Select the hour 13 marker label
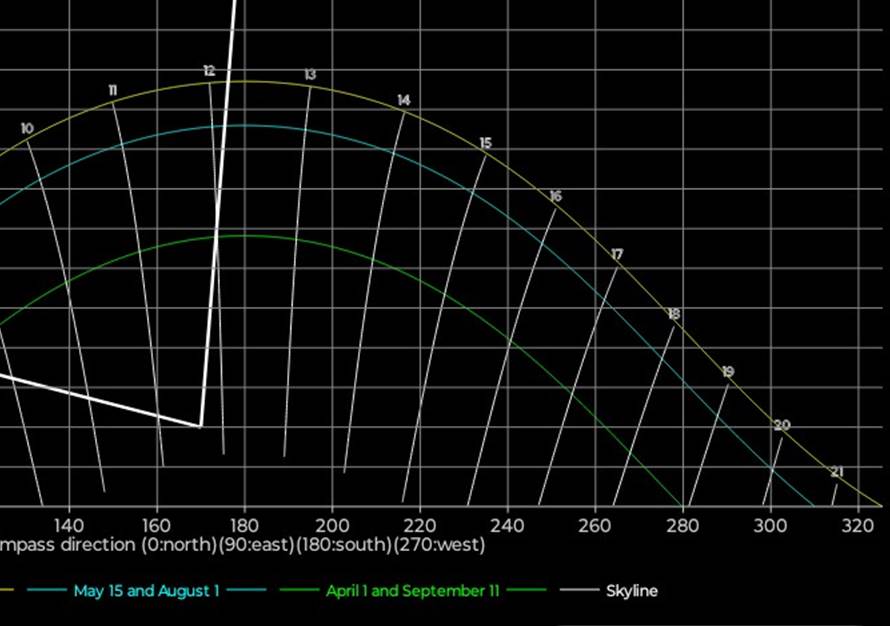The height and width of the screenshot is (626, 890). (310, 75)
